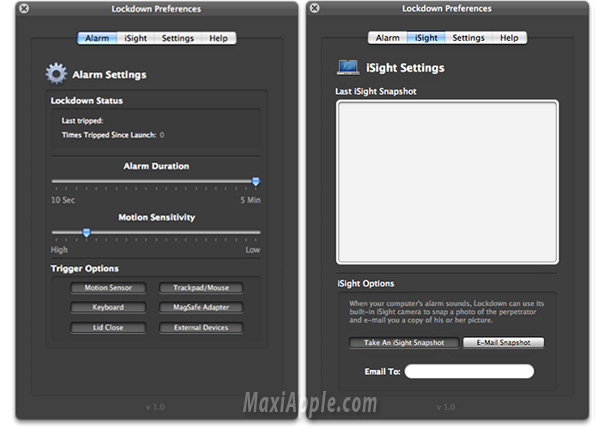Open the Help tab in left window
This screenshot has width=595, height=428.
219,38
